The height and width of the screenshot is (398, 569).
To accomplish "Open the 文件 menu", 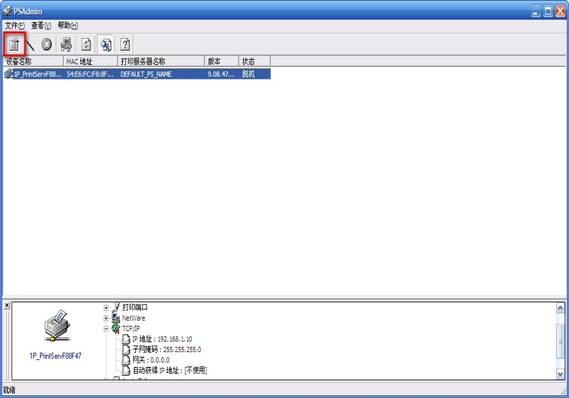I will point(15,26).
